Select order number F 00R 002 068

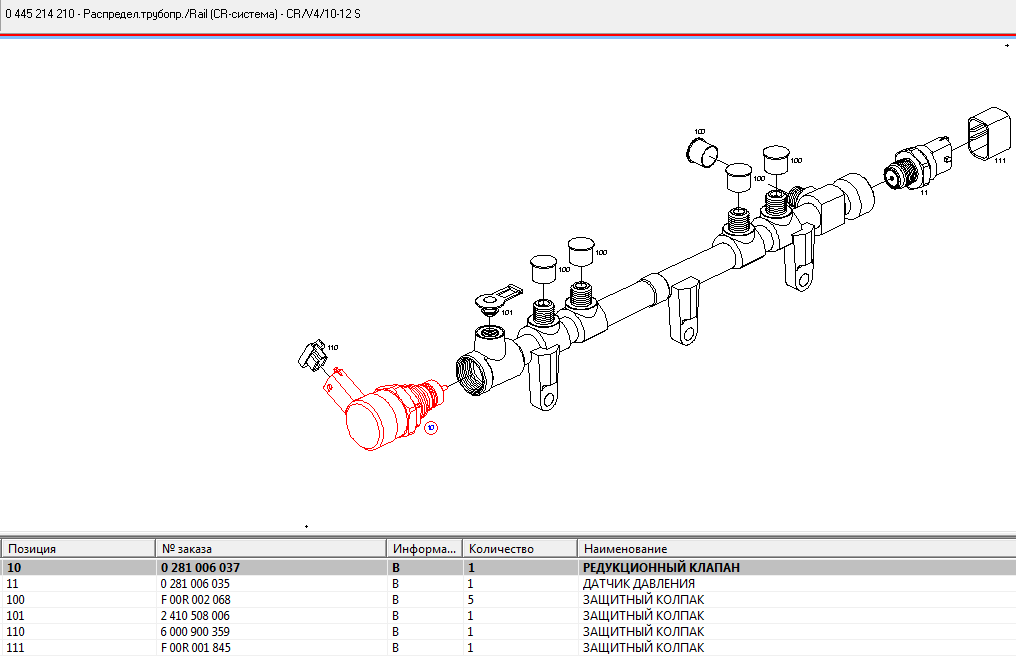(x=195, y=600)
